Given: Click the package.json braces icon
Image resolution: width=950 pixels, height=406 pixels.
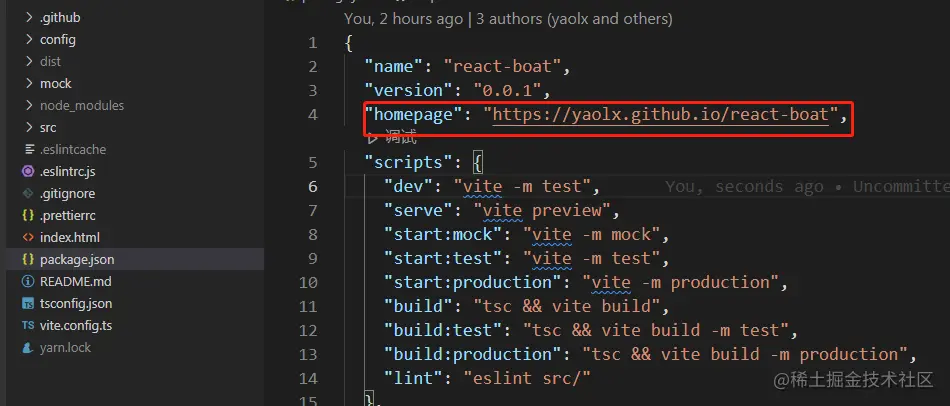Looking at the screenshot, I should pos(28,259).
